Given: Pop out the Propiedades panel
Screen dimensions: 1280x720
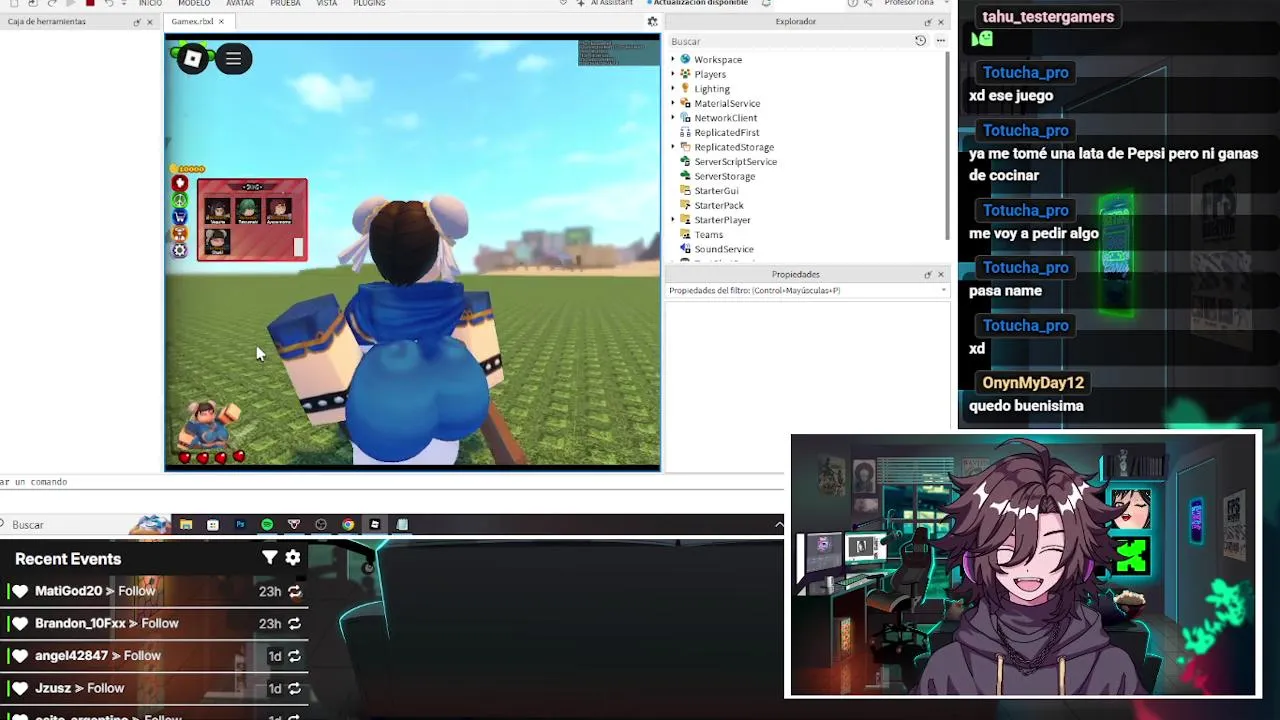Looking at the screenshot, I should (x=927, y=275).
